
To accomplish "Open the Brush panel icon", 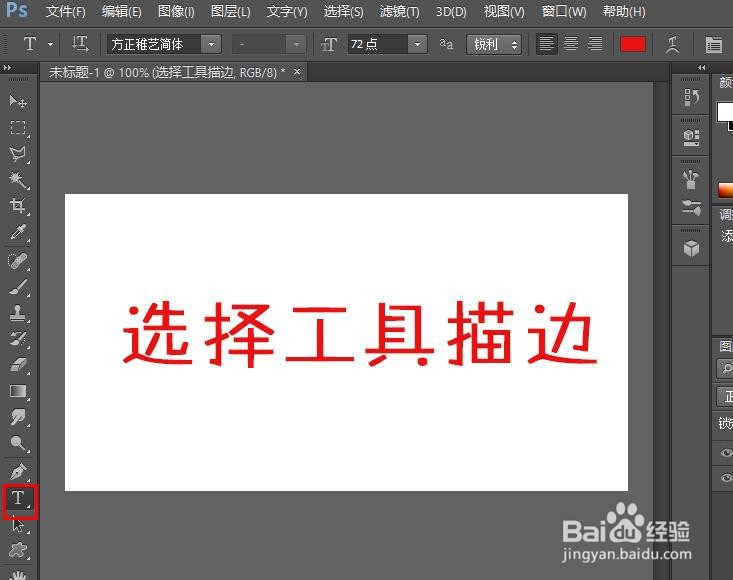I will click(691, 179).
